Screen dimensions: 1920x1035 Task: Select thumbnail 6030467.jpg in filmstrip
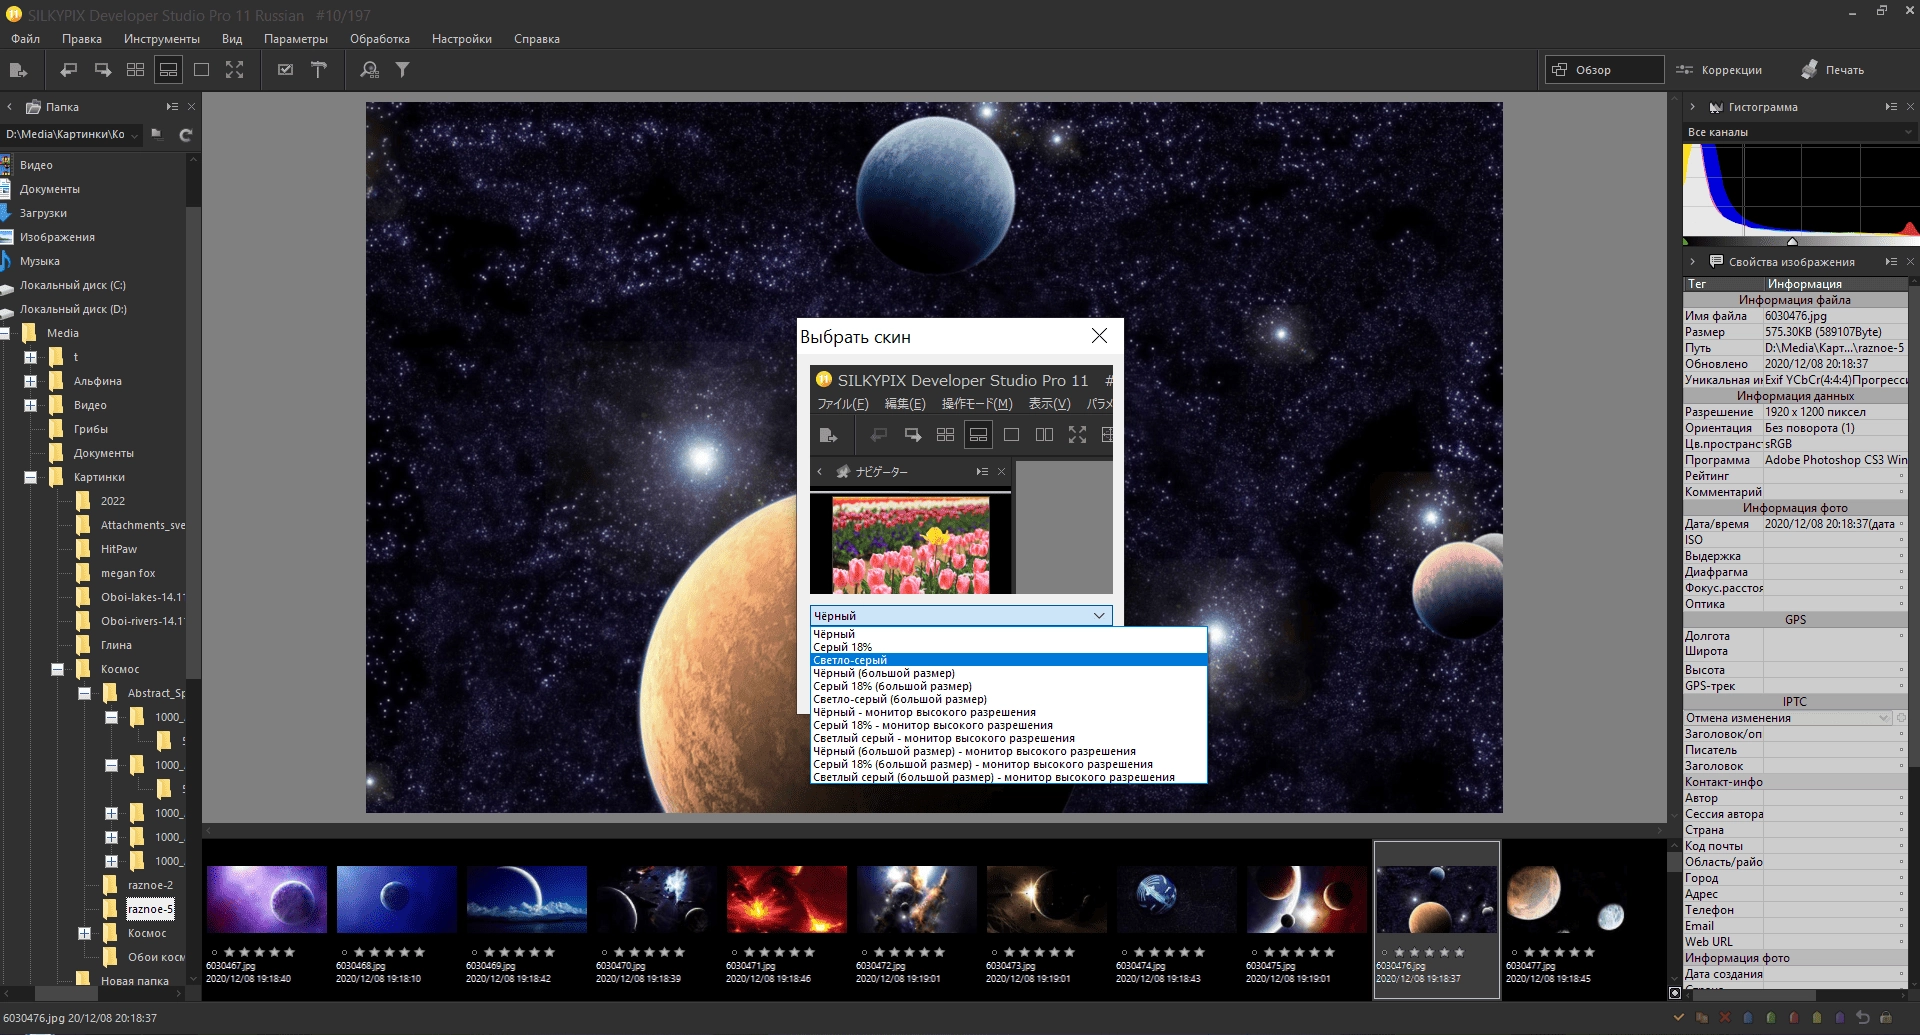coord(266,899)
